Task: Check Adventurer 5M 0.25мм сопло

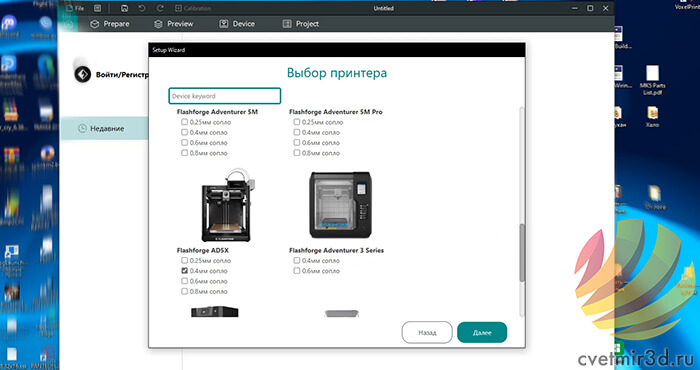Action: point(184,122)
